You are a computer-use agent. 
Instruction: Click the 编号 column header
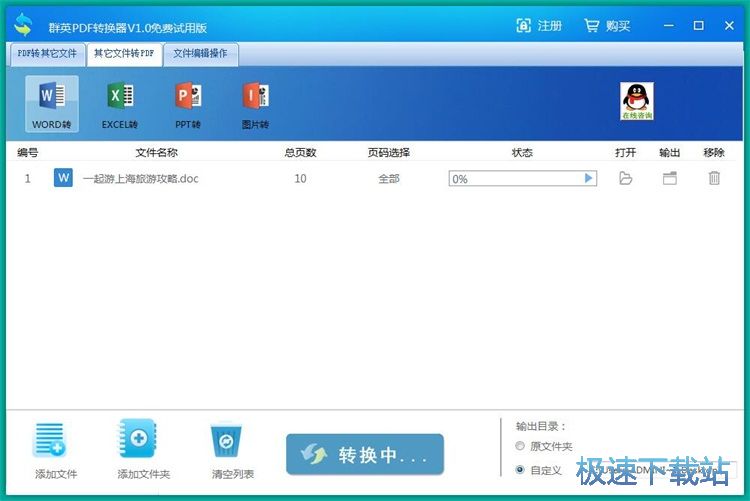click(27, 152)
